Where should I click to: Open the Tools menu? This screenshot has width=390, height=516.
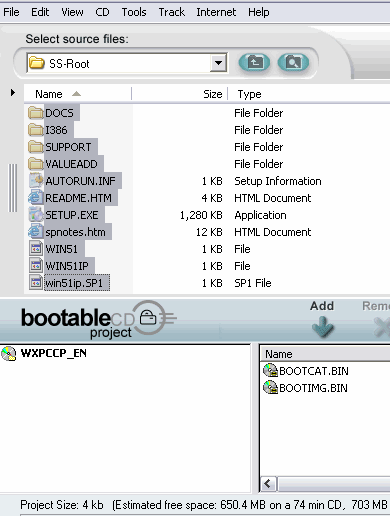pos(134,12)
